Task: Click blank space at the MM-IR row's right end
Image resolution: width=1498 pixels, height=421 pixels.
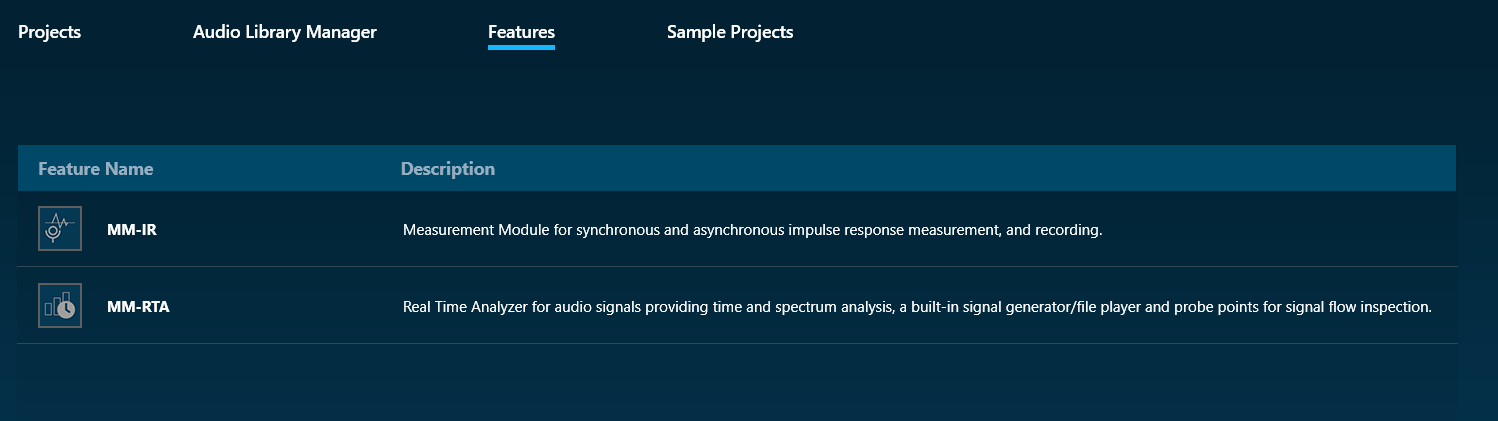Action: [1300, 230]
